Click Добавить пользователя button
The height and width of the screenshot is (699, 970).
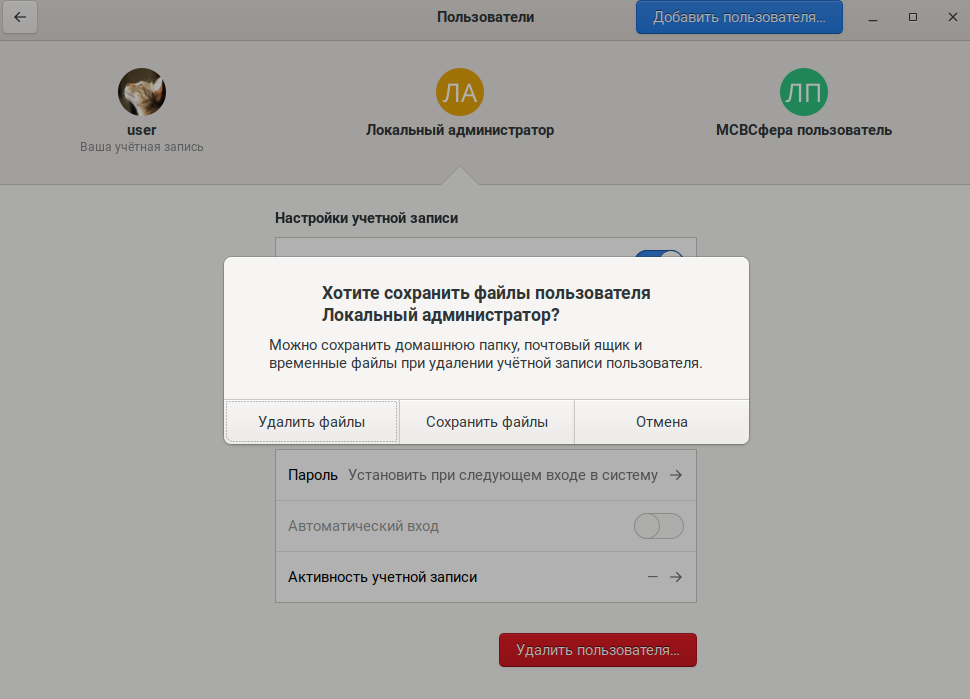pos(739,17)
